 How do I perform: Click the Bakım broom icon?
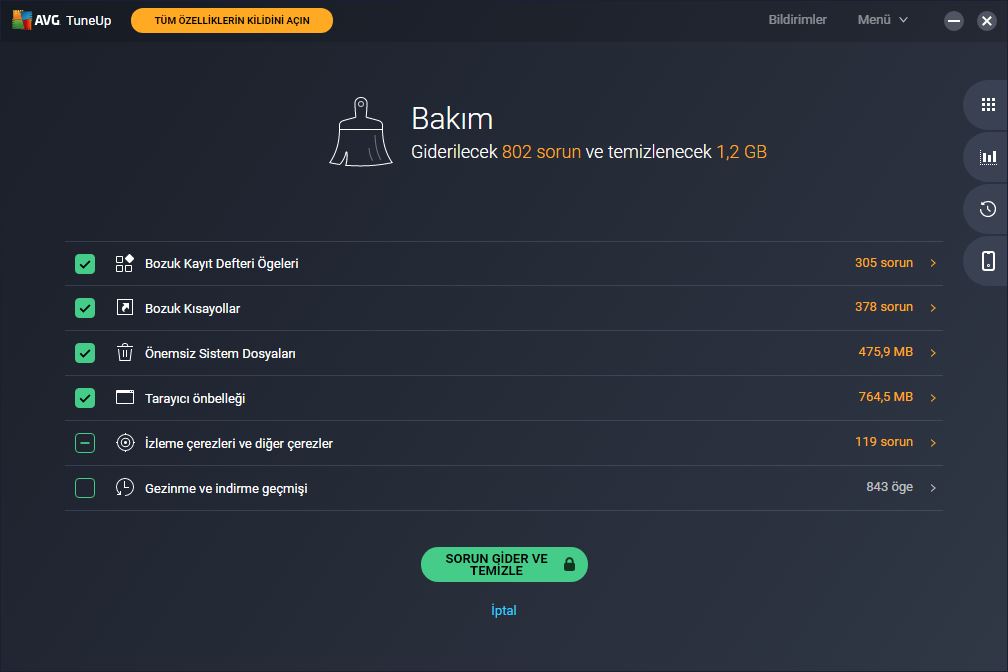click(x=361, y=132)
